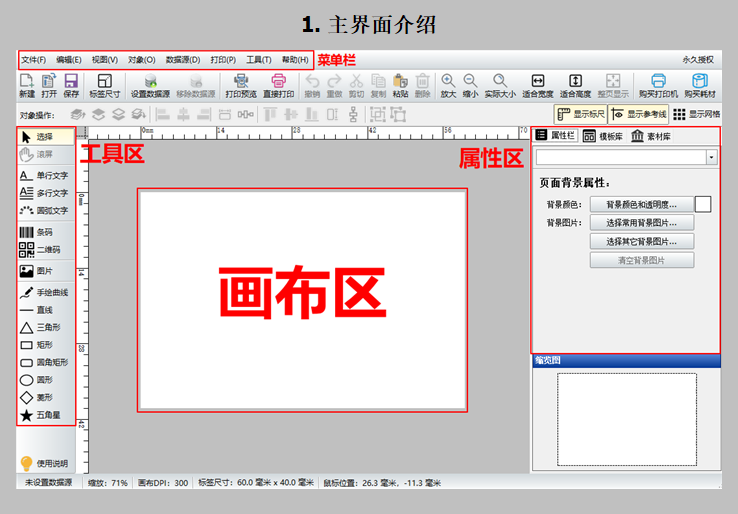Open the 帮助(H) menu
This screenshot has height=514, width=738.
[295, 60]
